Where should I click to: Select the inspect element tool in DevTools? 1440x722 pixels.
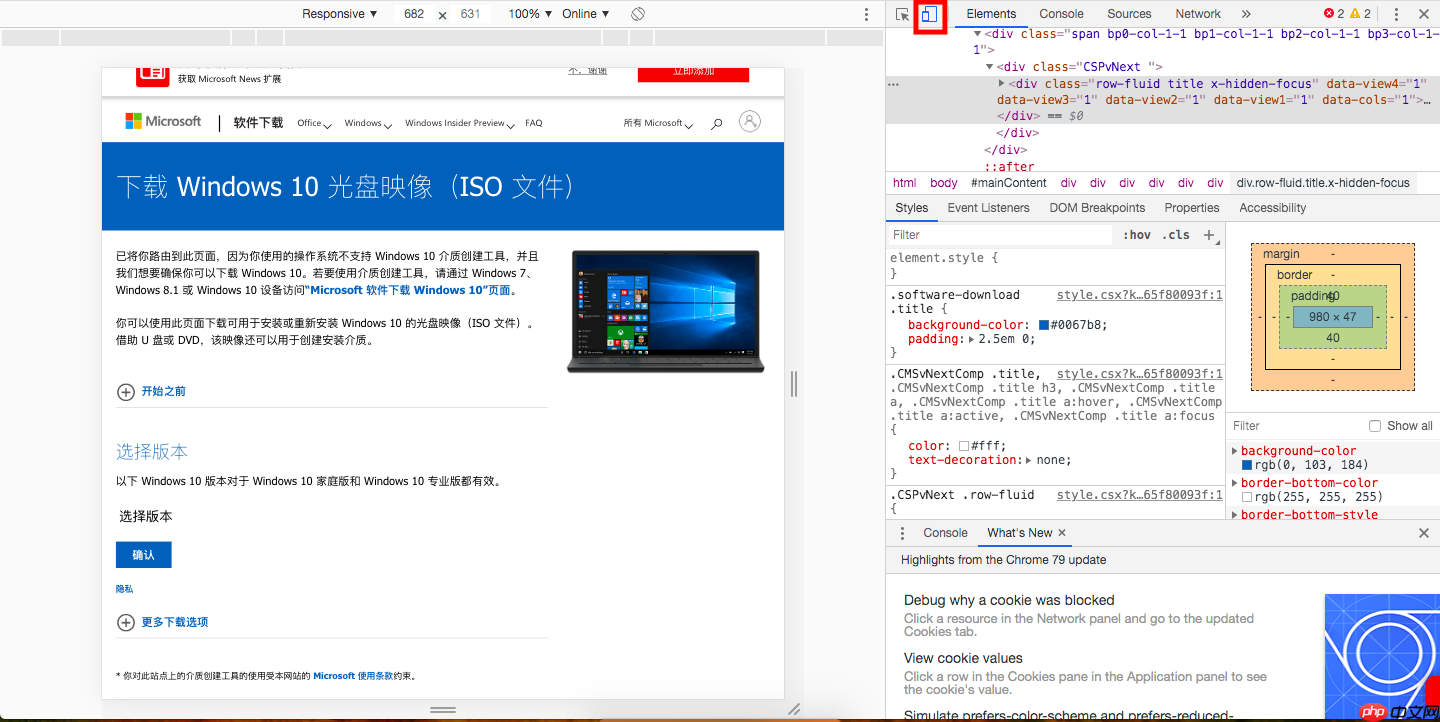(x=903, y=14)
